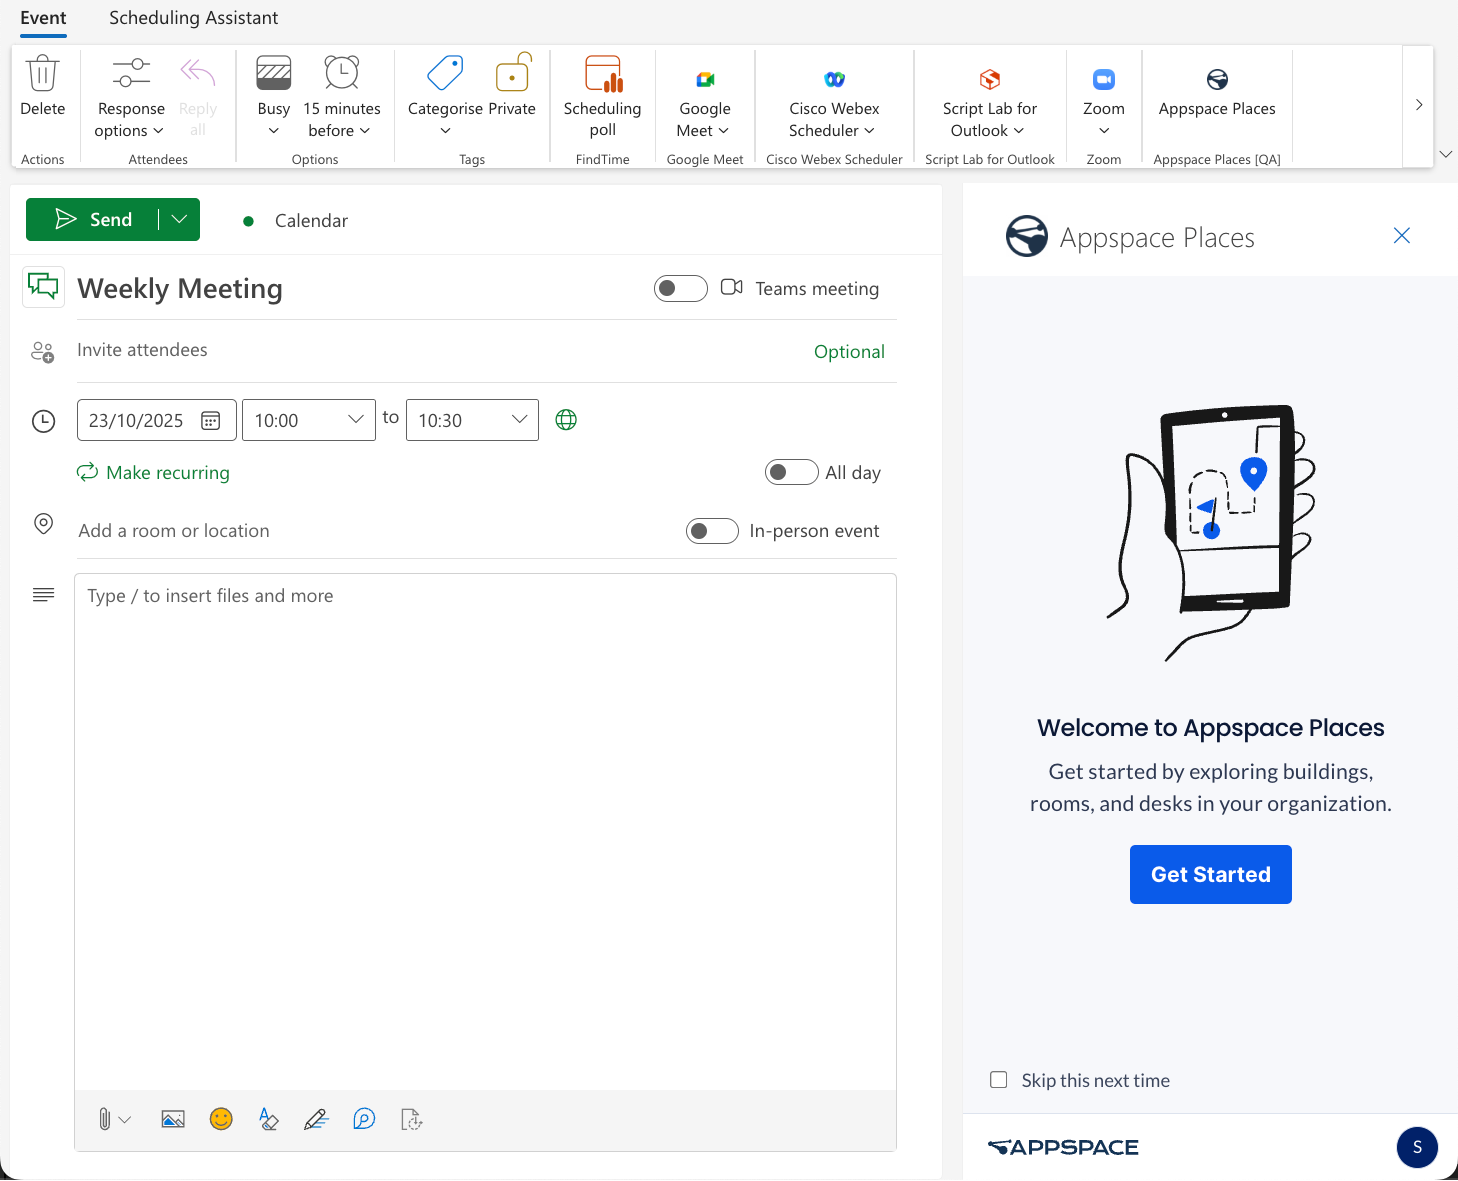Screen dimensions: 1458x1181
Task: Expand the ribbon with the down chevron
Action: click(1445, 154)
